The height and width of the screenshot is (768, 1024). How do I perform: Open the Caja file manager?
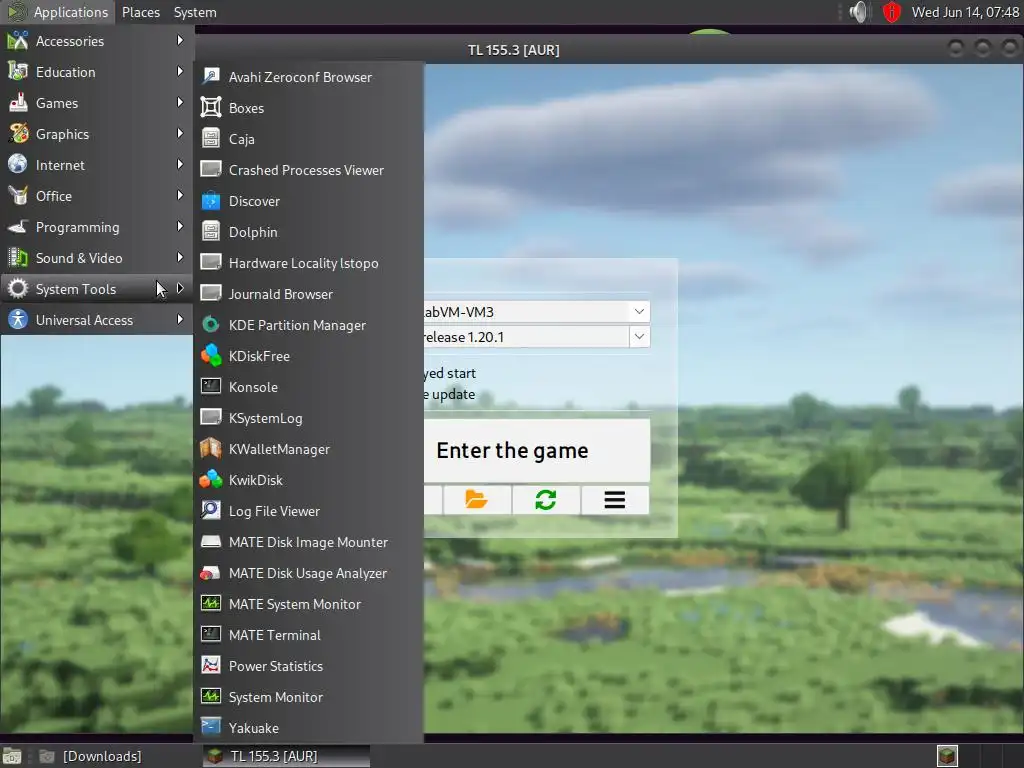click(309, 139)
